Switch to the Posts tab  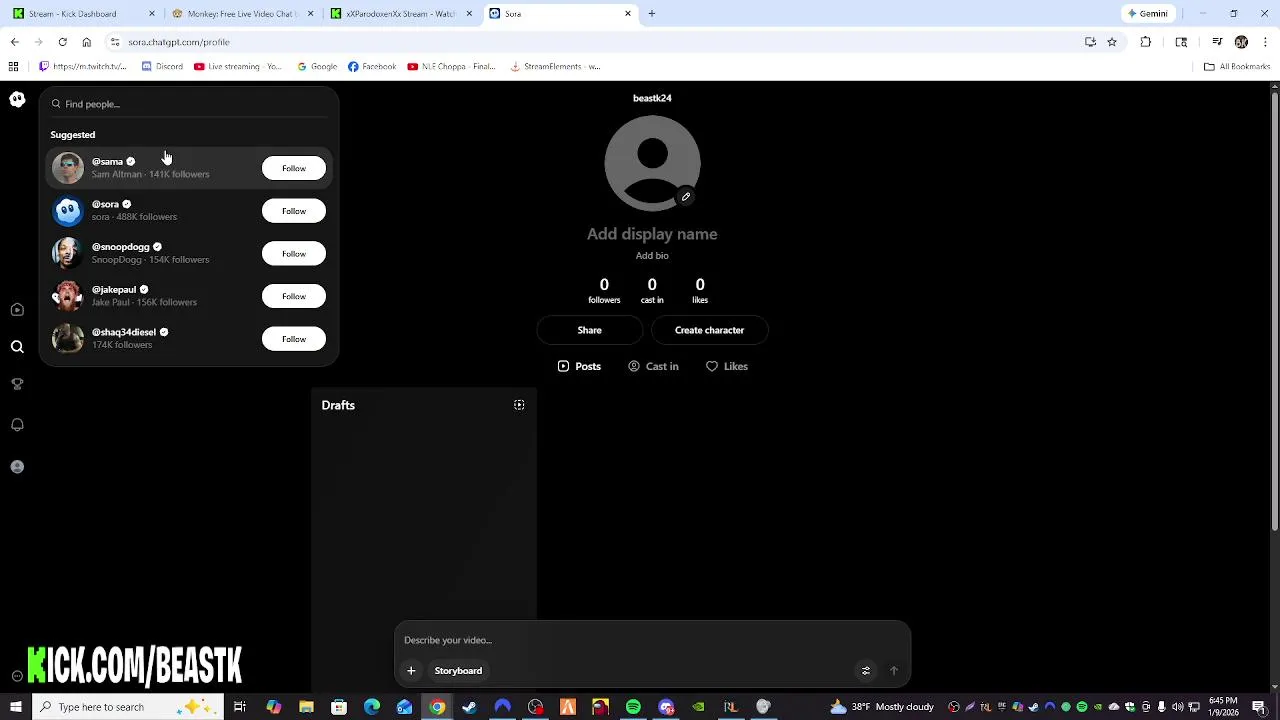[x=579, y=367]
